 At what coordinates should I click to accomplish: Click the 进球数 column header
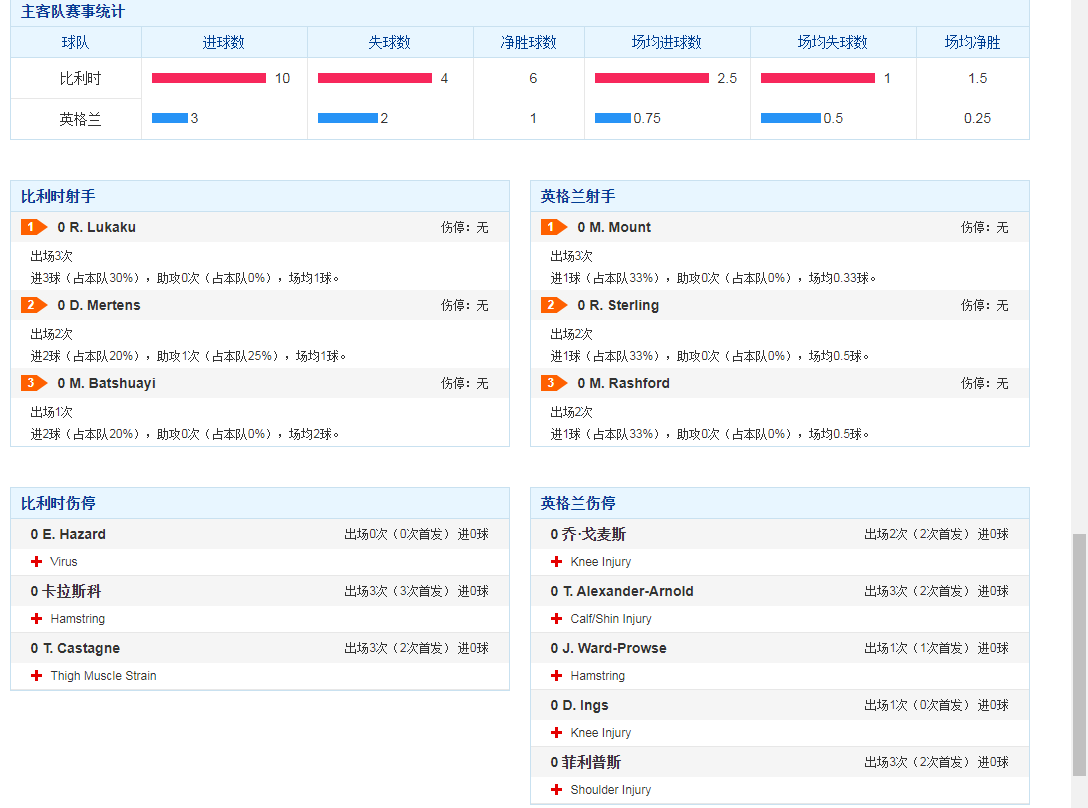[x=223, y=42]
